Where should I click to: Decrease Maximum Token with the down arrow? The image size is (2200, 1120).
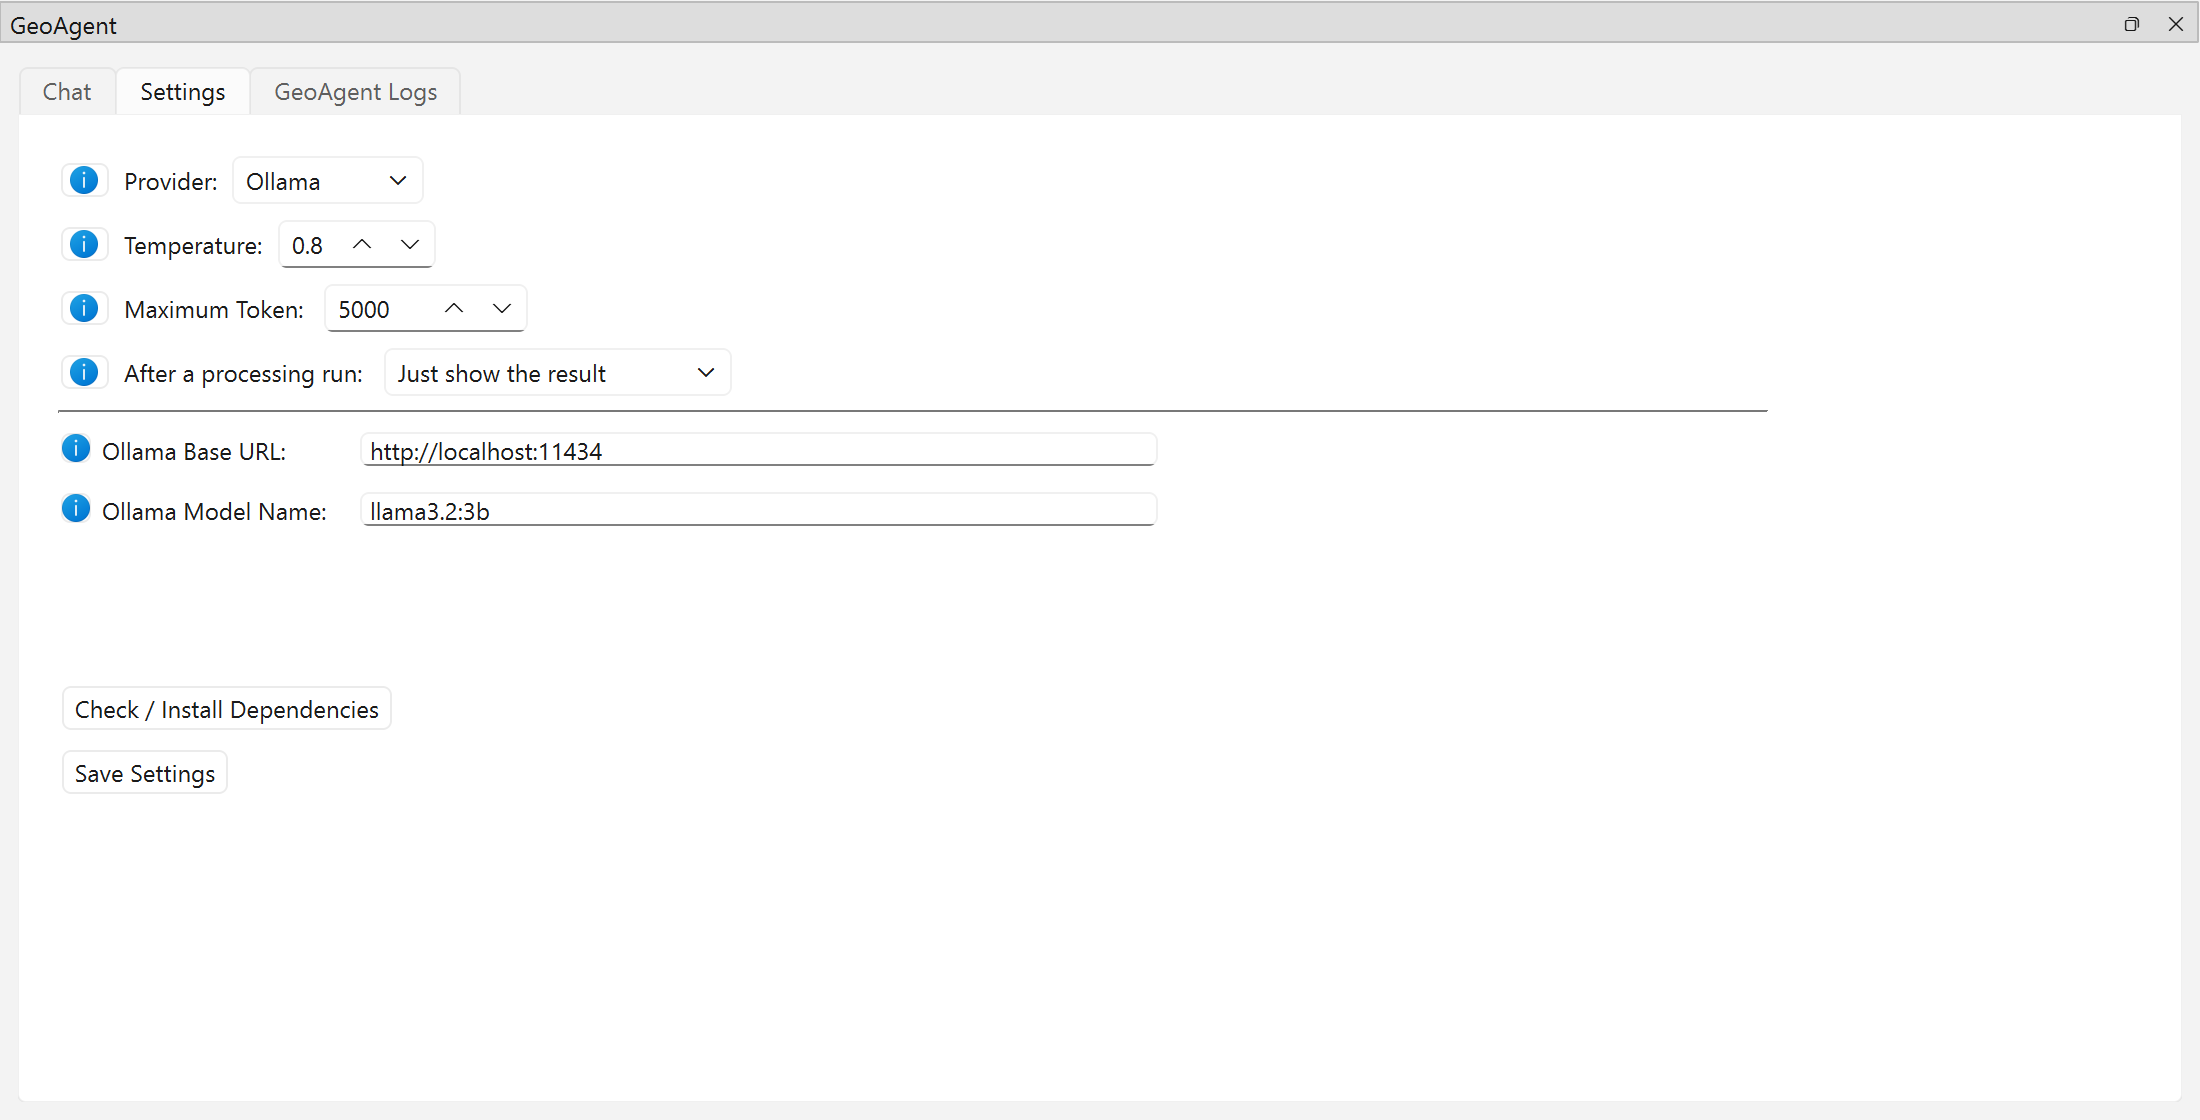502,309
